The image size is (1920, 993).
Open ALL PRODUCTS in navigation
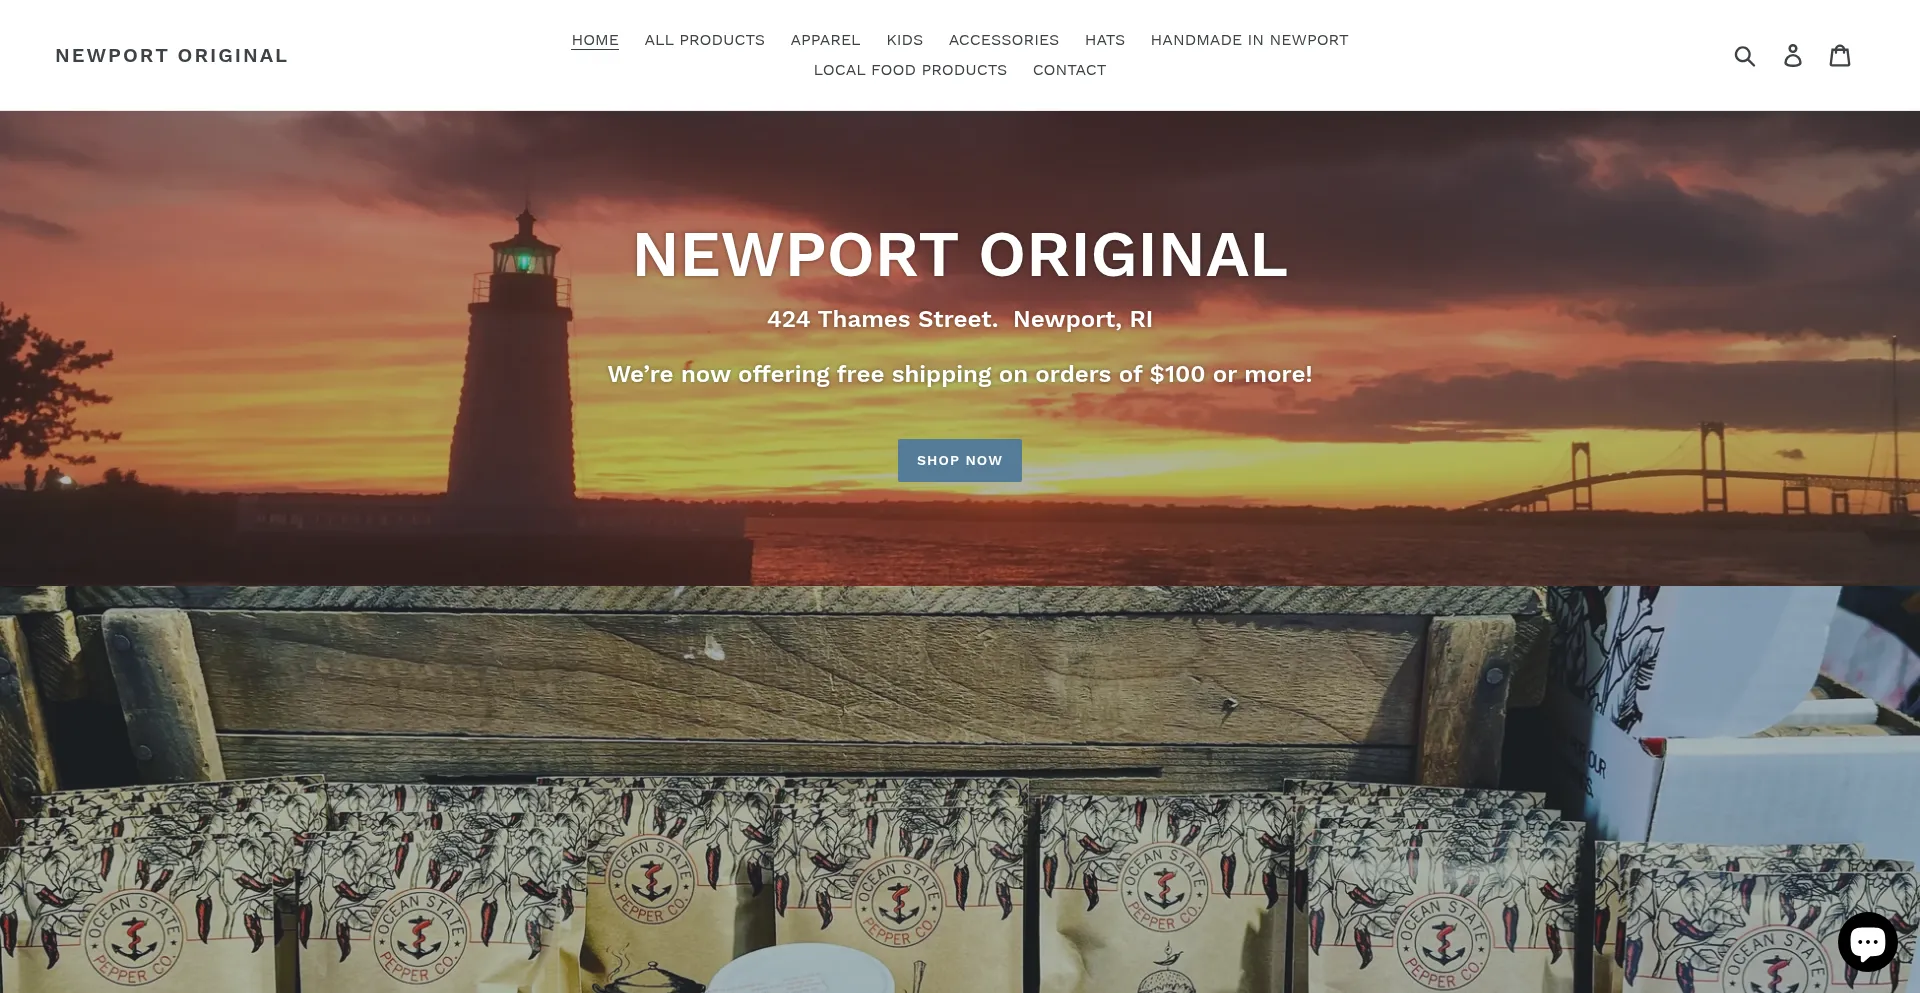[x=705, y=40]
